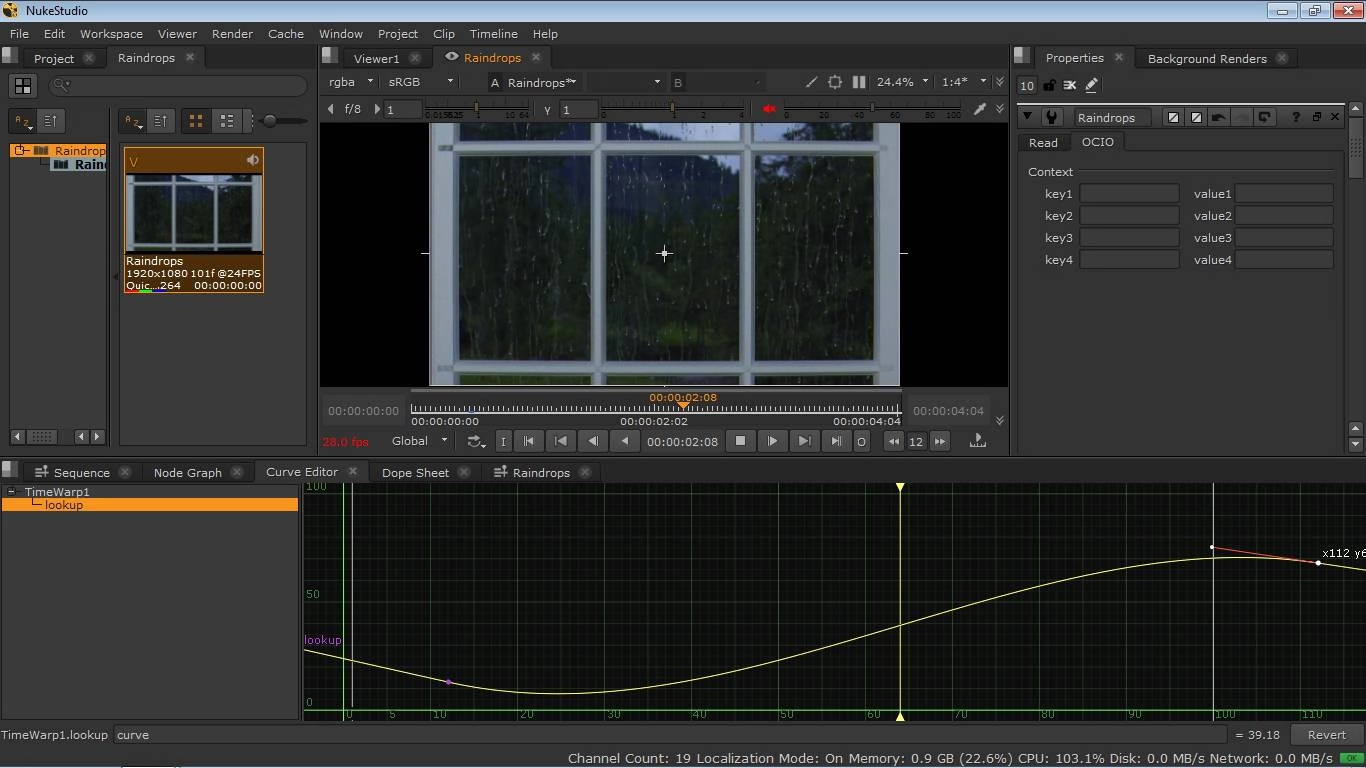The width and height of the screenshot is (1366, 768).
Task: Select the lookup curve entry
Action: 150,505
